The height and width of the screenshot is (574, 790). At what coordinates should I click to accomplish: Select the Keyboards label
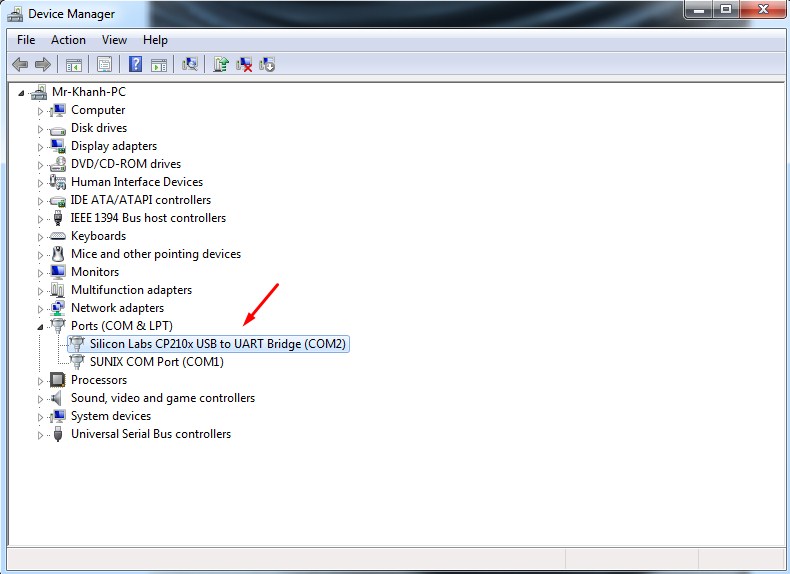98,236
